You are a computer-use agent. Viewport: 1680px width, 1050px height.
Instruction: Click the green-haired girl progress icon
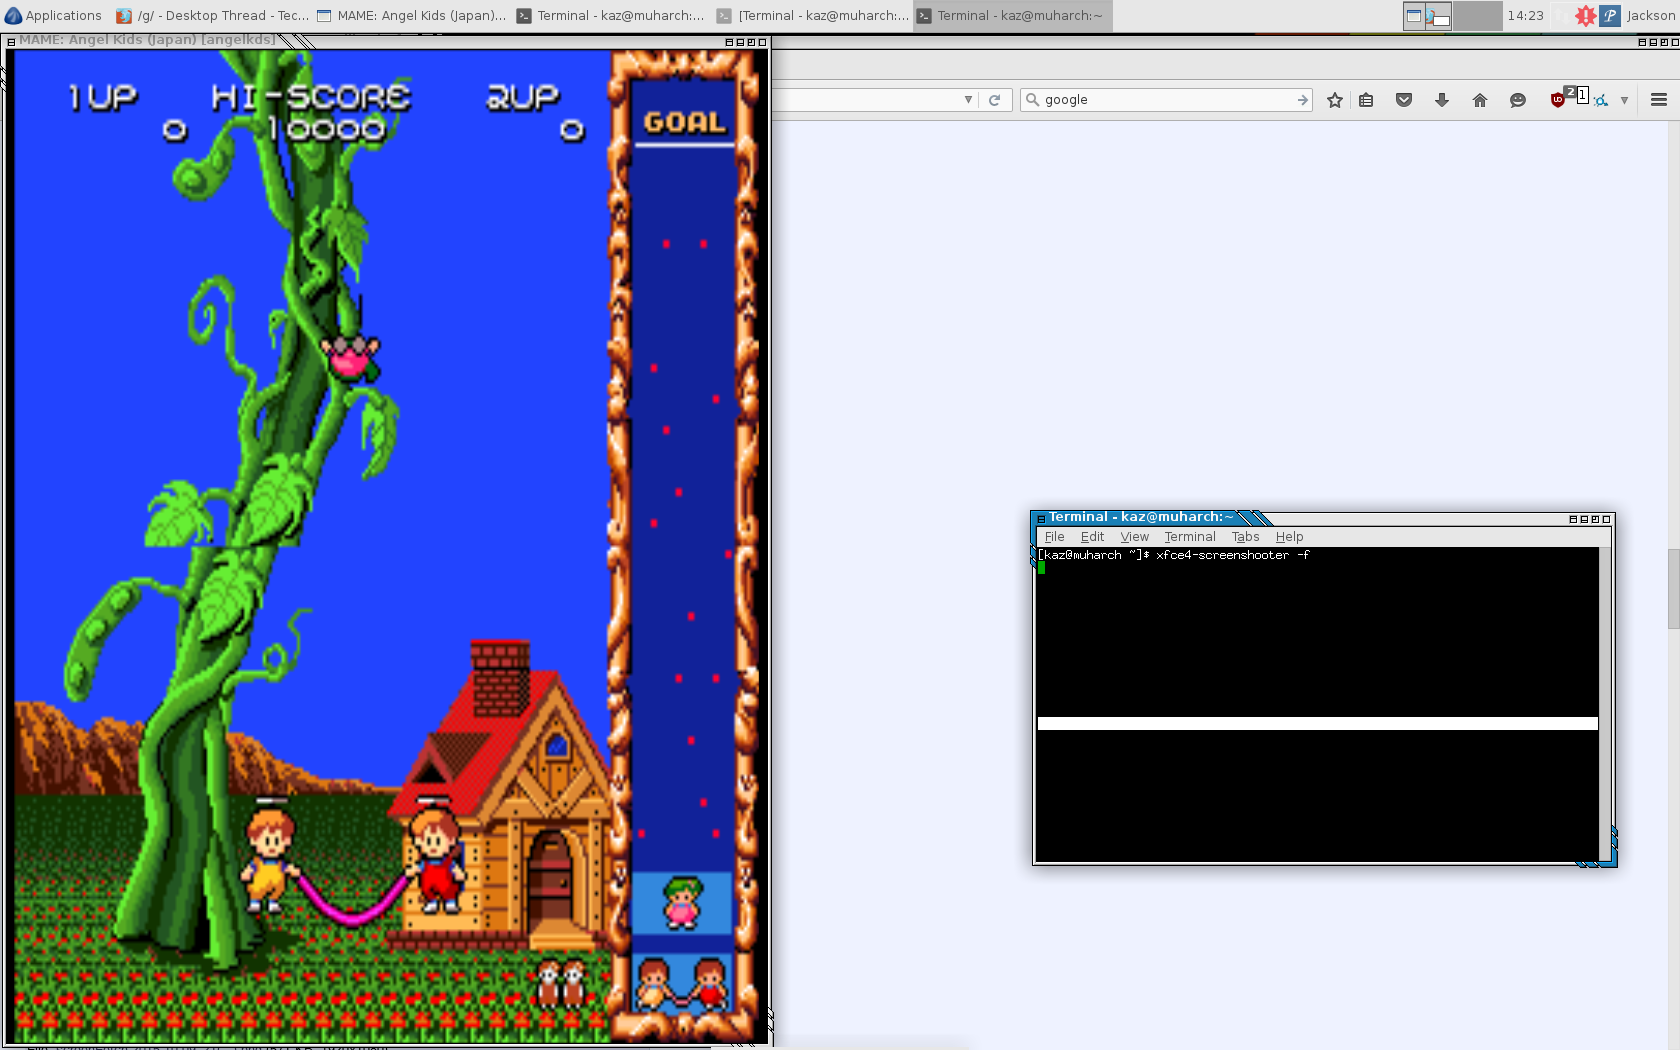click(x=682, y=902)
